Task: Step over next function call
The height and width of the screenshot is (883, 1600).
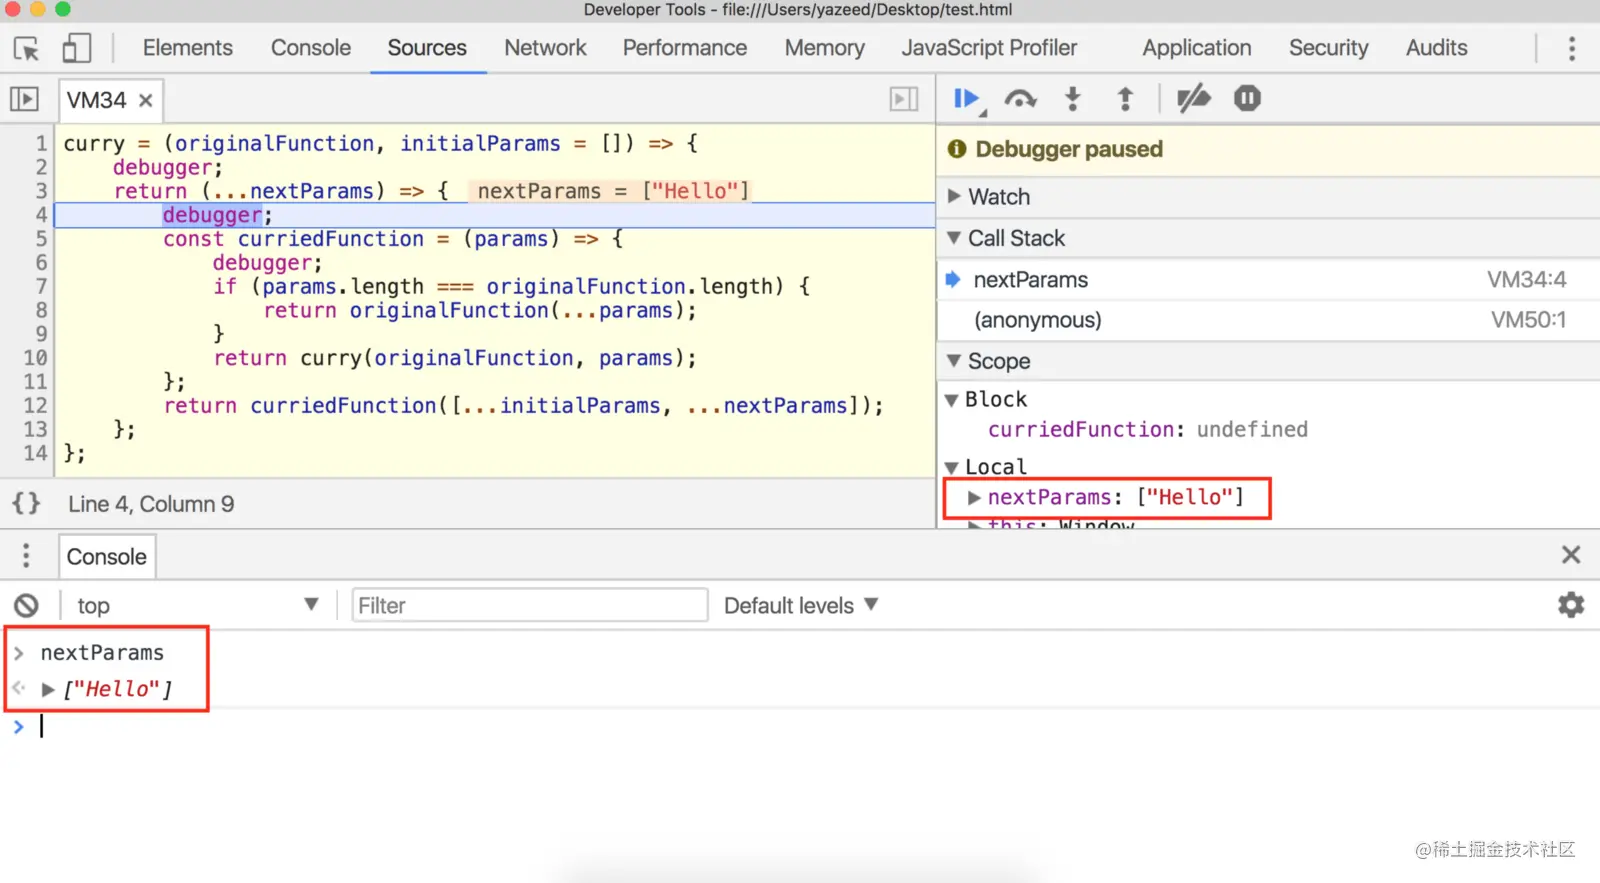Action: [1020, 99]
